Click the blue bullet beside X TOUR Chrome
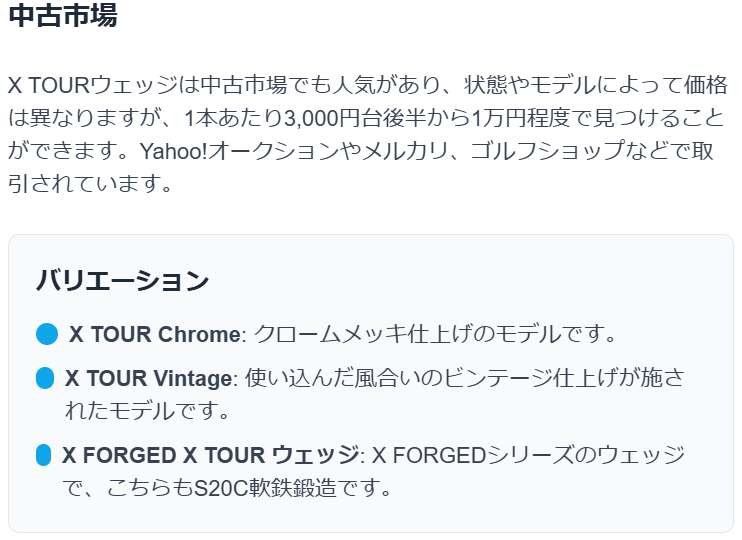Image resolution: width=742 pixels, height=540 pixels. pyautogui.click(x=47, y=334)
